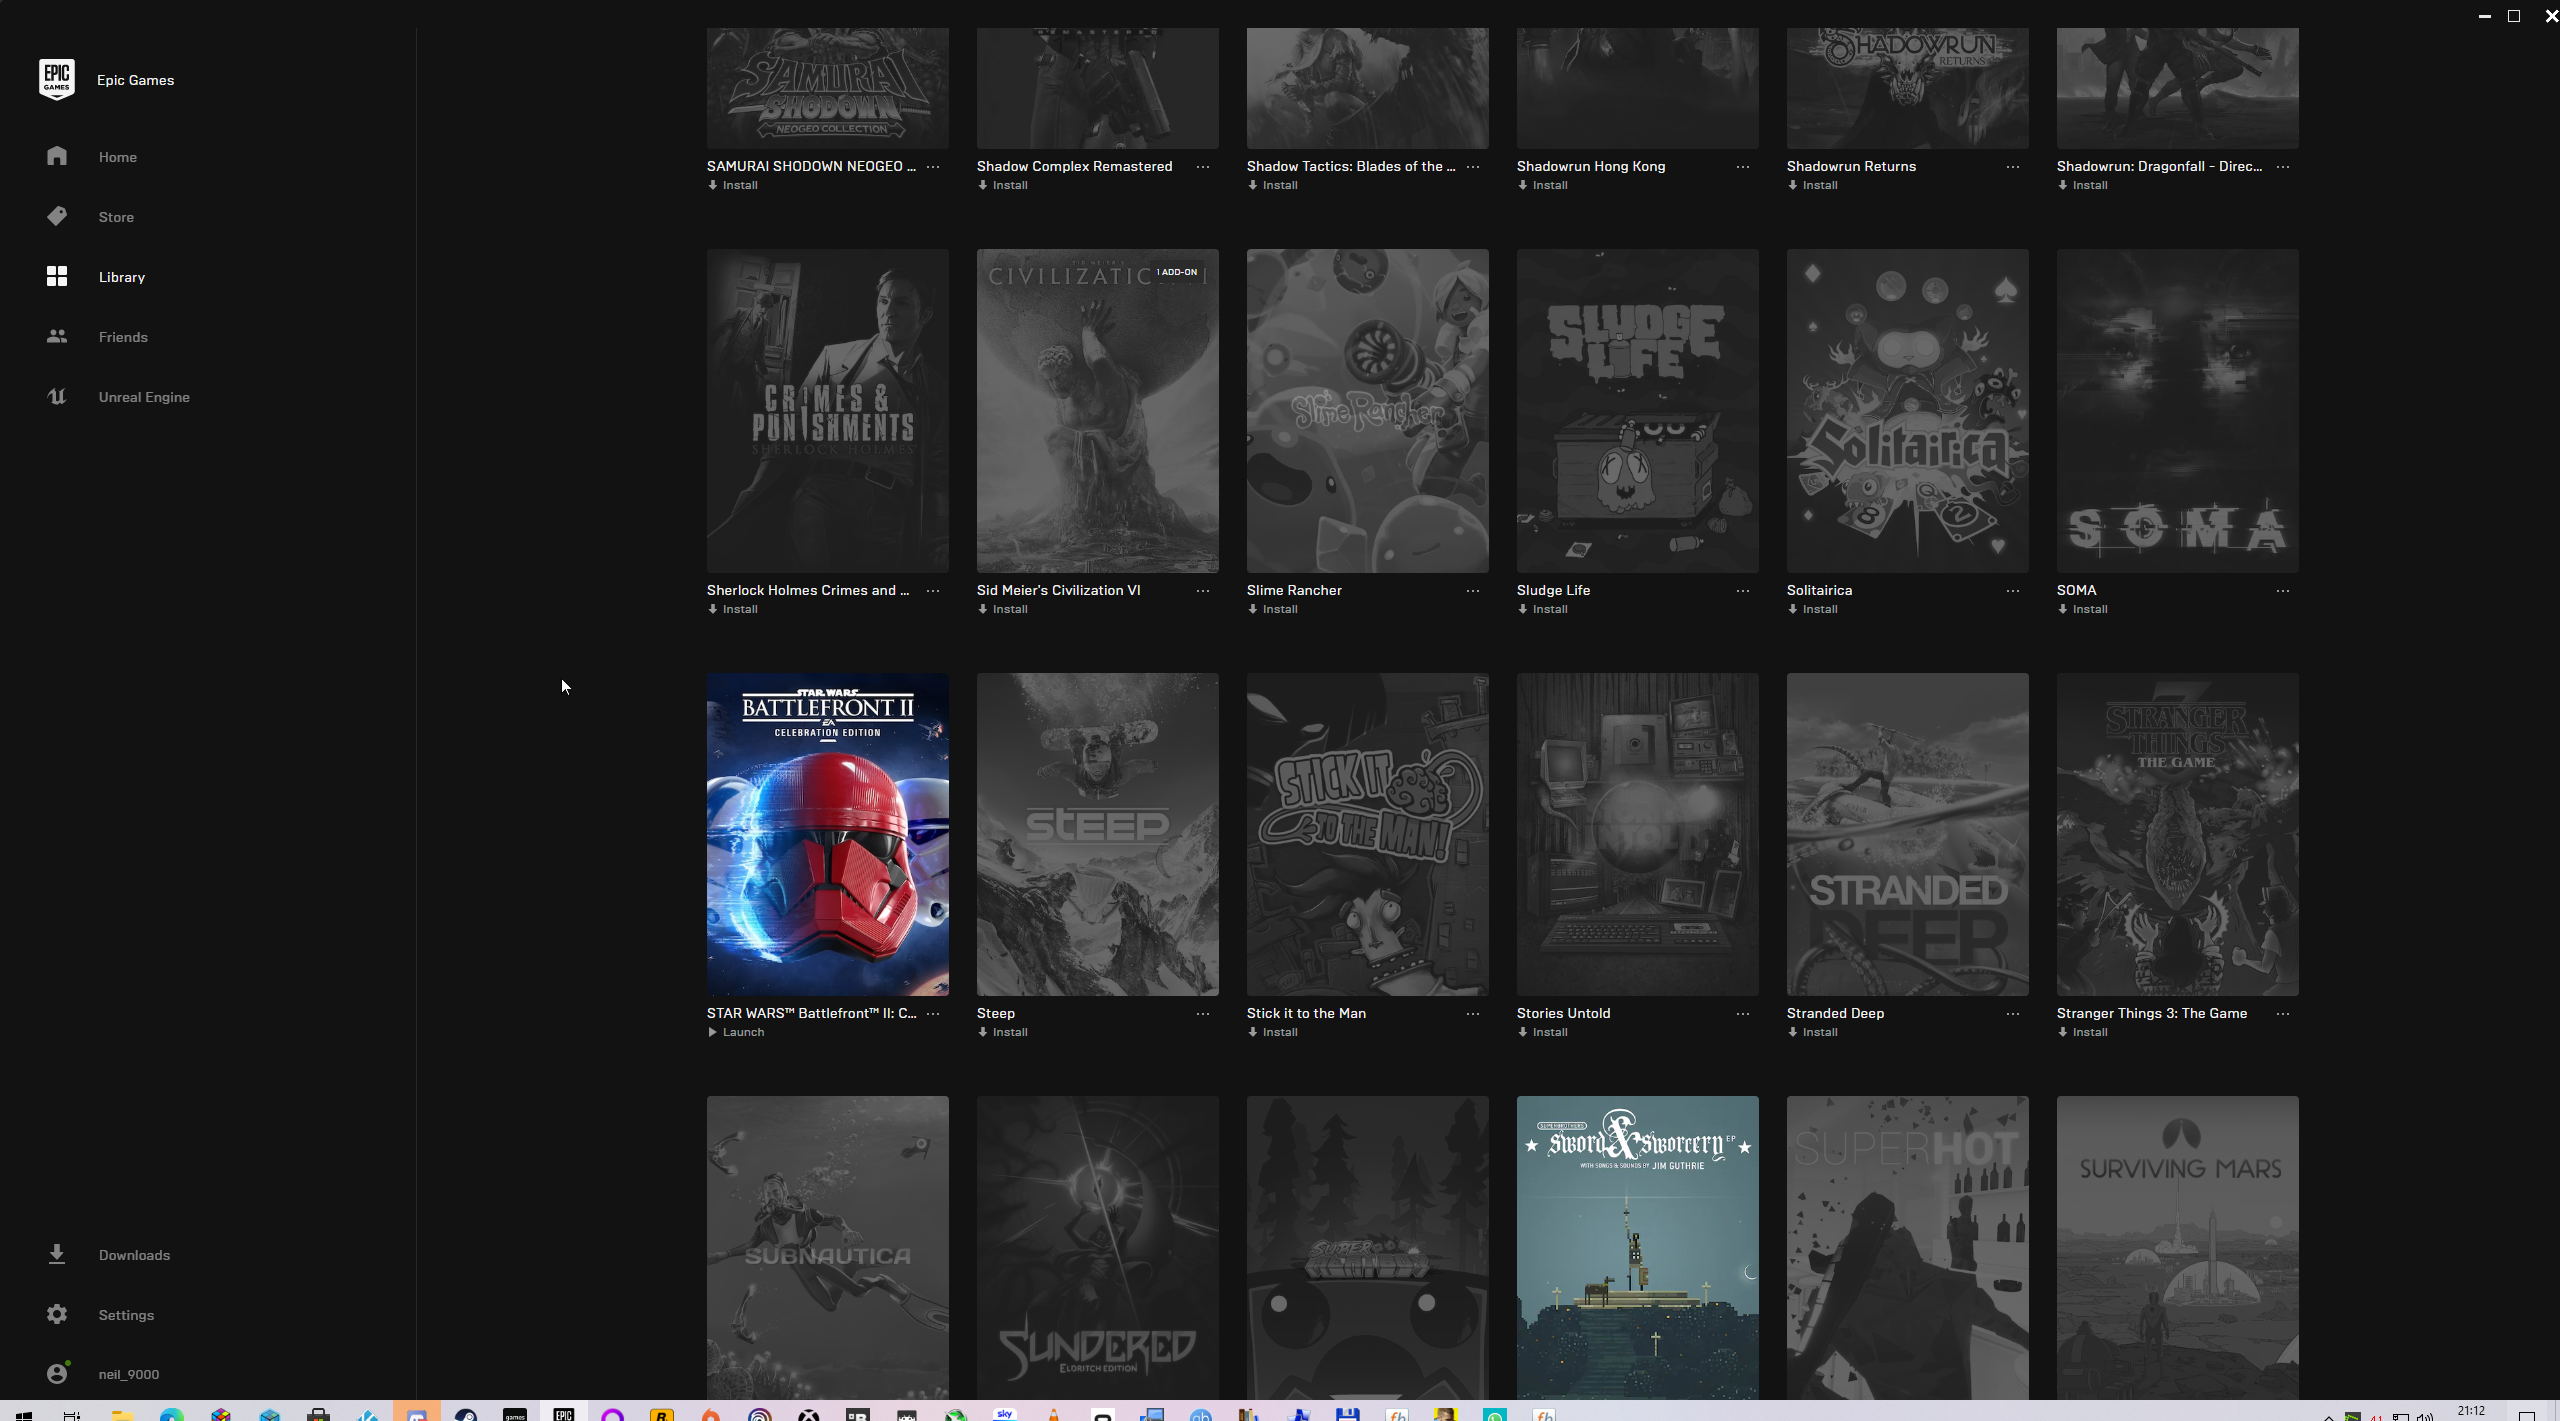
Task: Open three-dot menu for Stranger Things 3
Action: (x=2283, y=1014)
